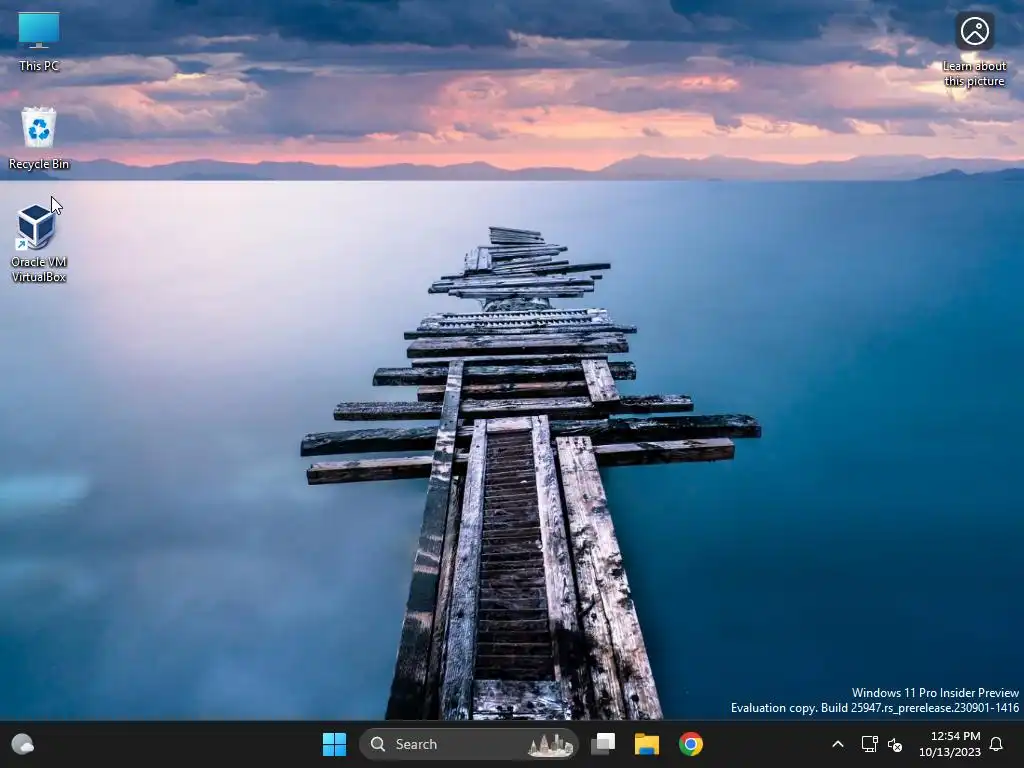Launch Google Chrome from the taskbar
Screen dimensions: 1024x768
pyautogui.click(x=690, y=744)
